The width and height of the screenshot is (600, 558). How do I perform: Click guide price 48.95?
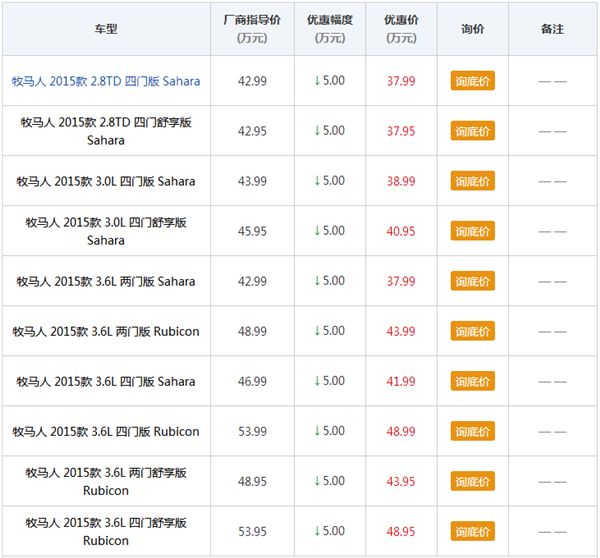click(252, 482)
